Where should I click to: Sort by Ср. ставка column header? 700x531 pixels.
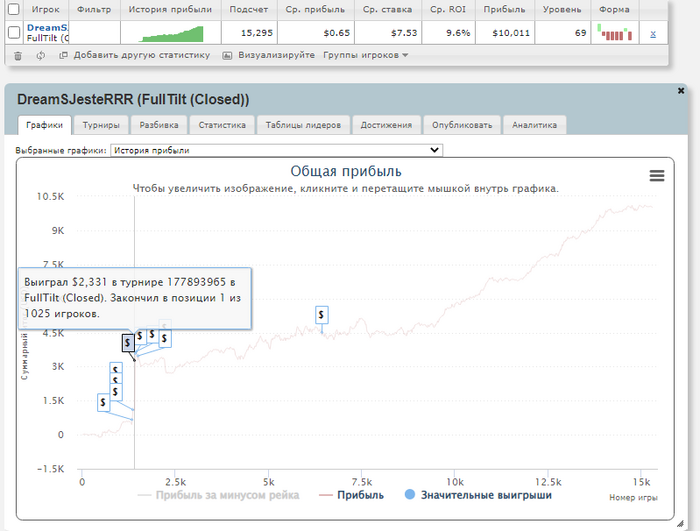(388, 9)
